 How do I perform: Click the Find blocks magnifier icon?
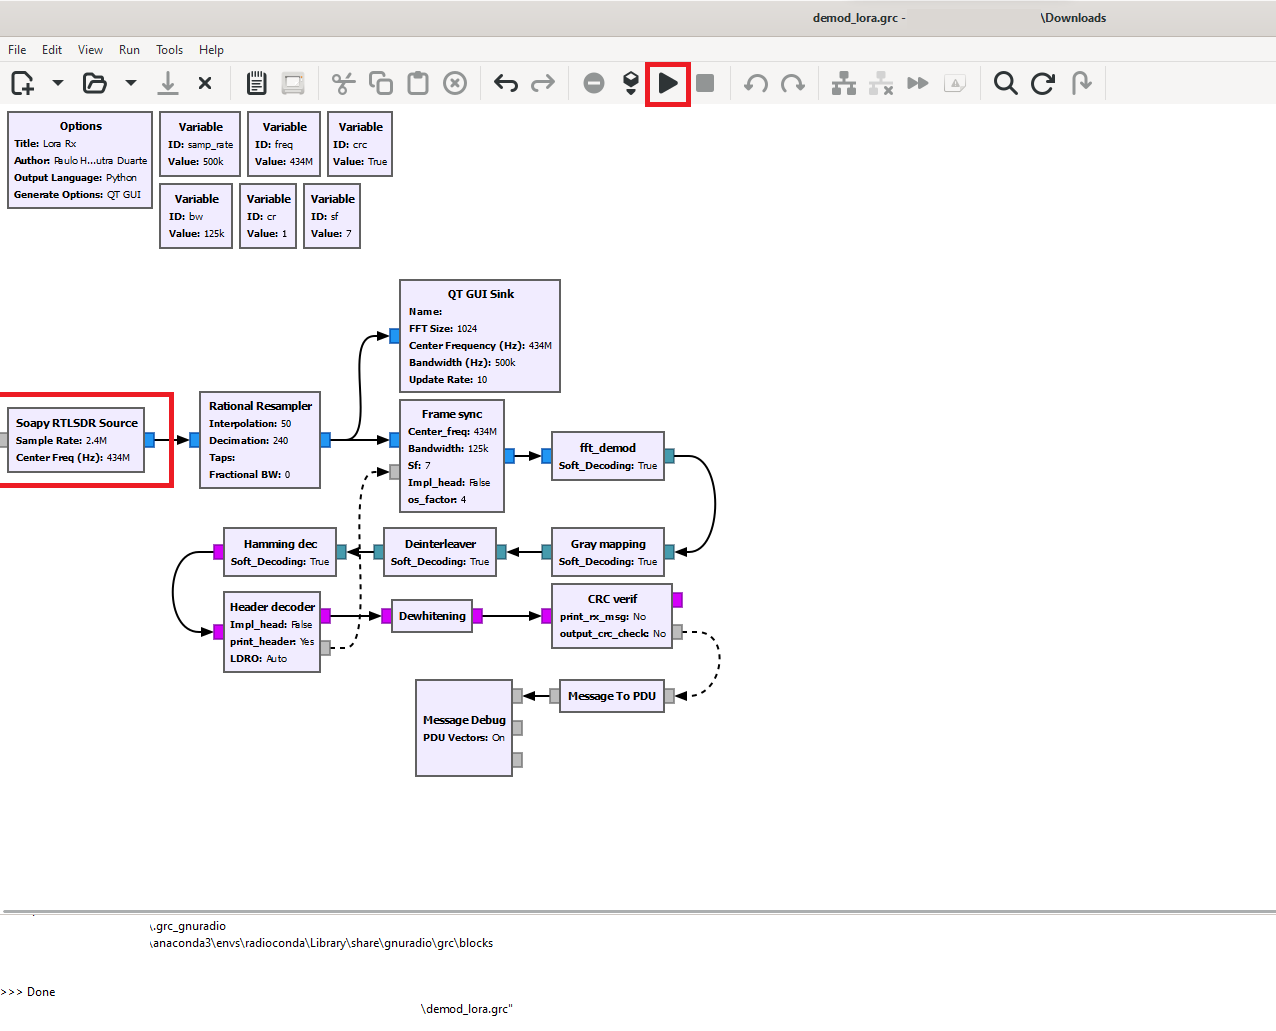pyautogui.click(x=1005, y=83)
